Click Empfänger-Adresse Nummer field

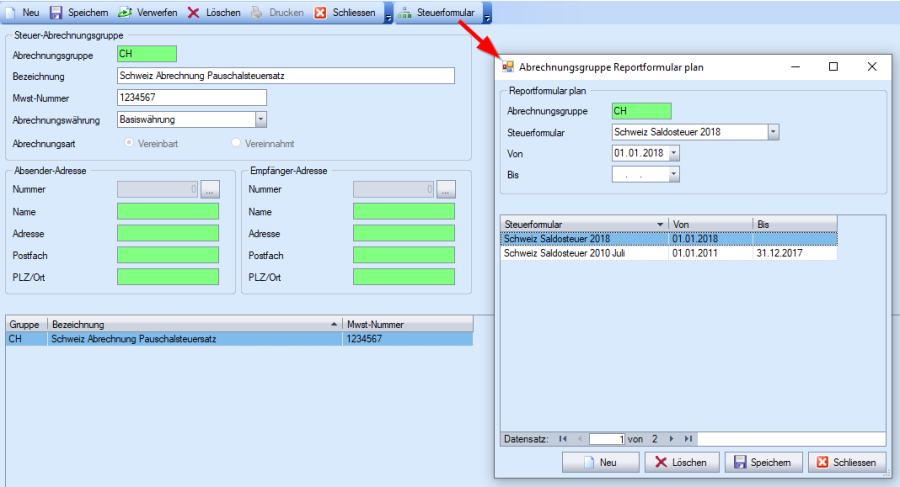tap(393, 189)
